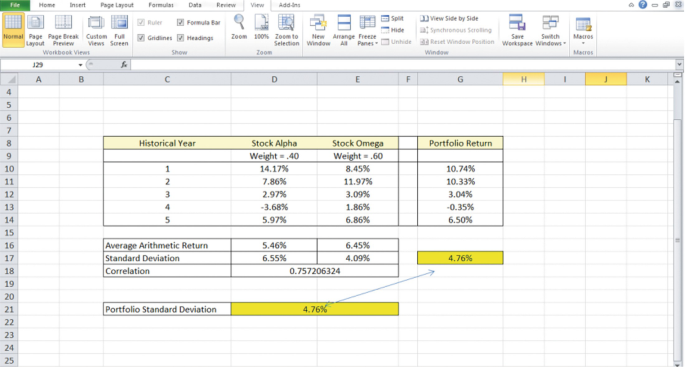Select the Average Arithmetic Return label
This screenshot has height=367, width=685.
[x=167, y=246]
